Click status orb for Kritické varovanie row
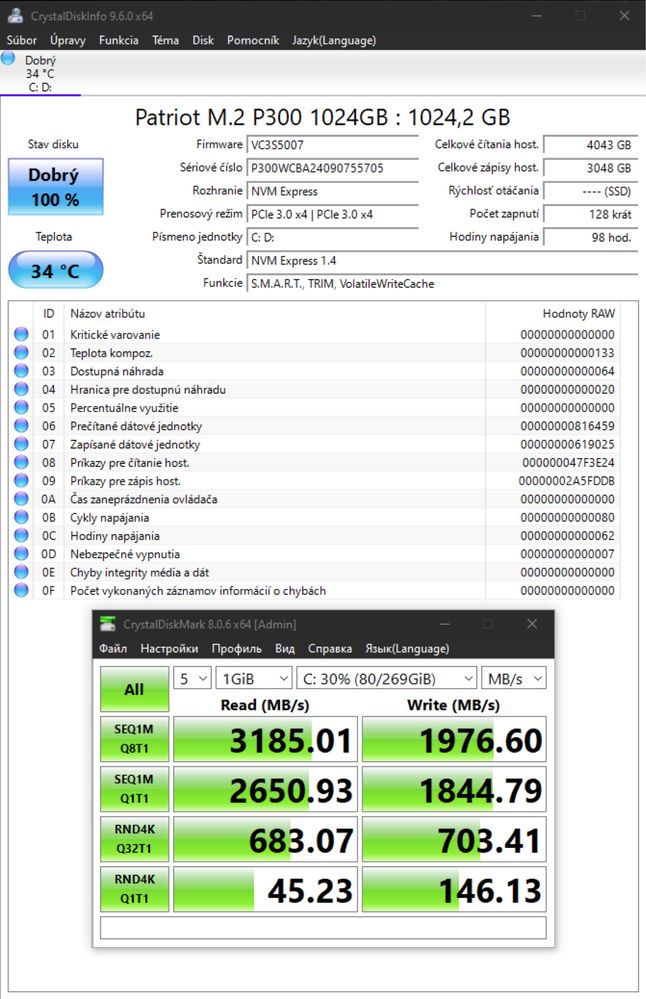Screen dimensions: 646x999 coord(21,334)
